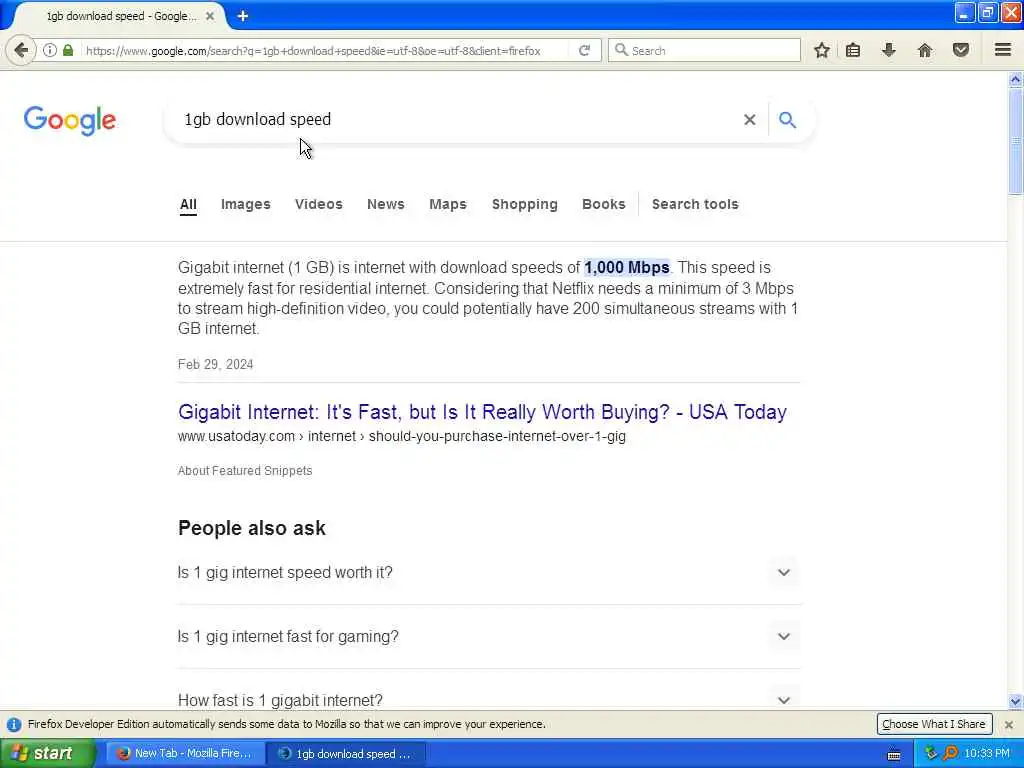This screenshot has width=1024, height=768.
Task: Click the orange magnifier system tray icon
Action: (x=950, y=754)
